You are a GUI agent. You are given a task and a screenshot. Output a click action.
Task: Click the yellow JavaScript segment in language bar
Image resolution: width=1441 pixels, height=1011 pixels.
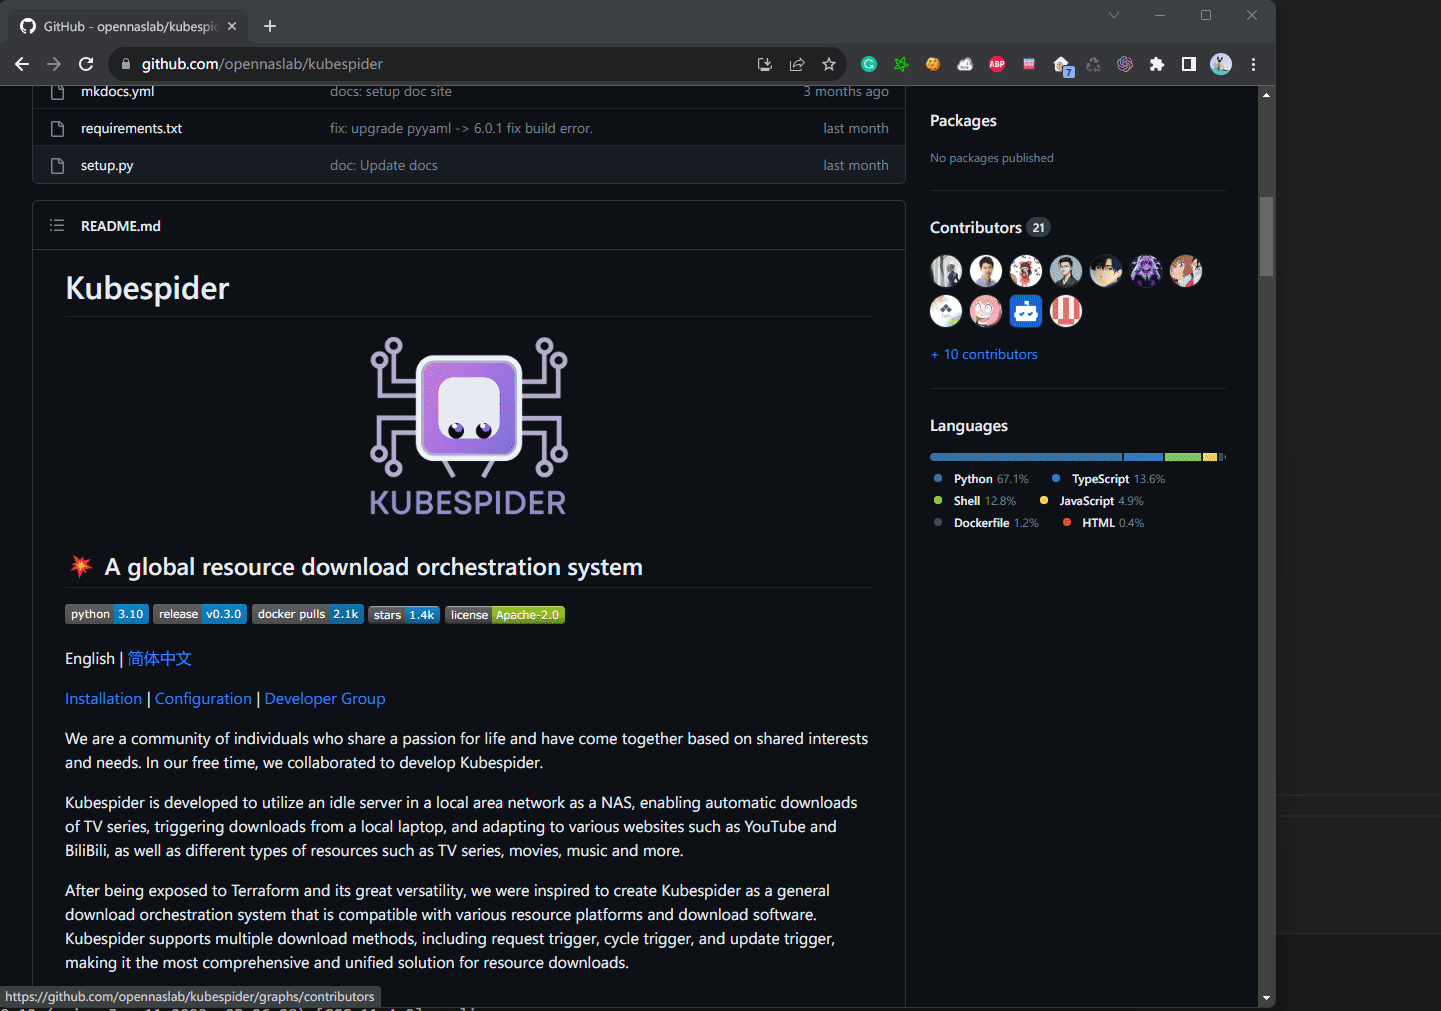(1210, 457)
